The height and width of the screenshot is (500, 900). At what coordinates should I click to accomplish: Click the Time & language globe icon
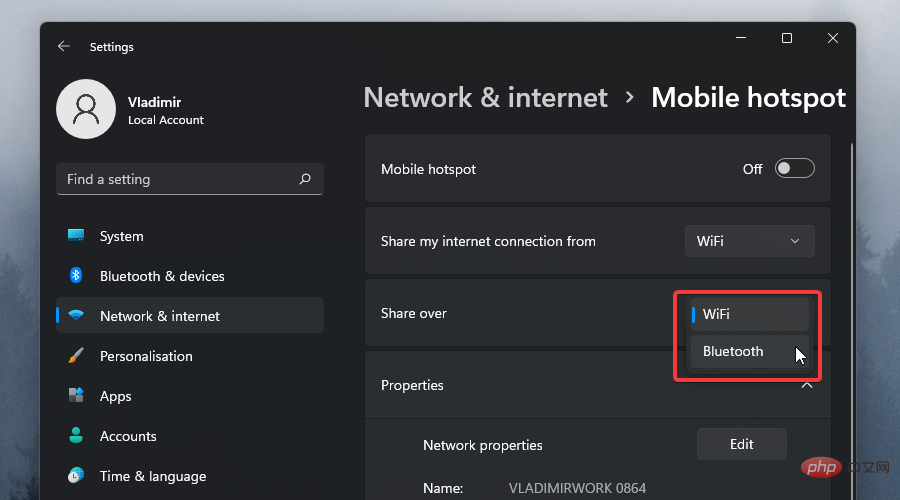(76, 476)
